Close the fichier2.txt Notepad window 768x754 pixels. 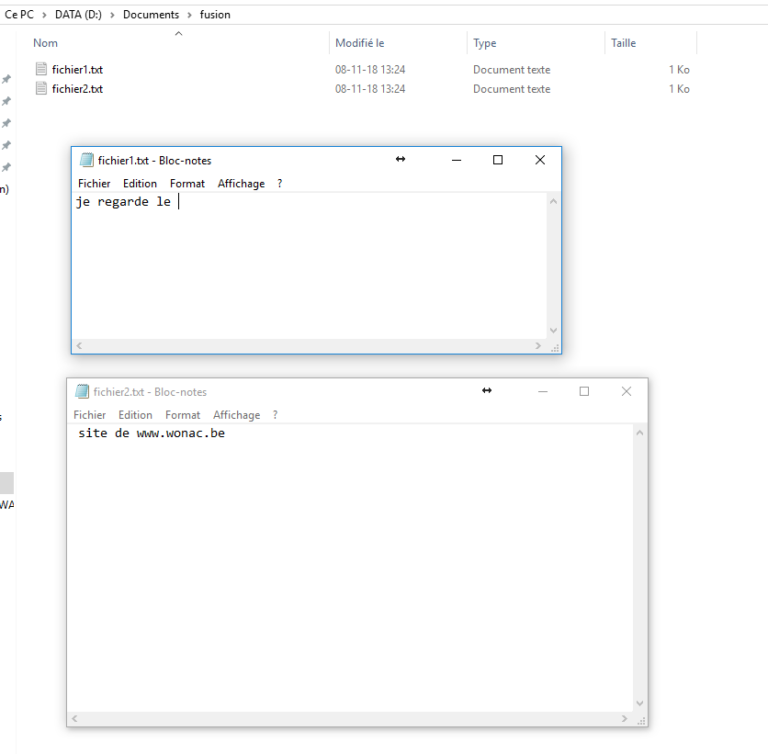(626, 392)
